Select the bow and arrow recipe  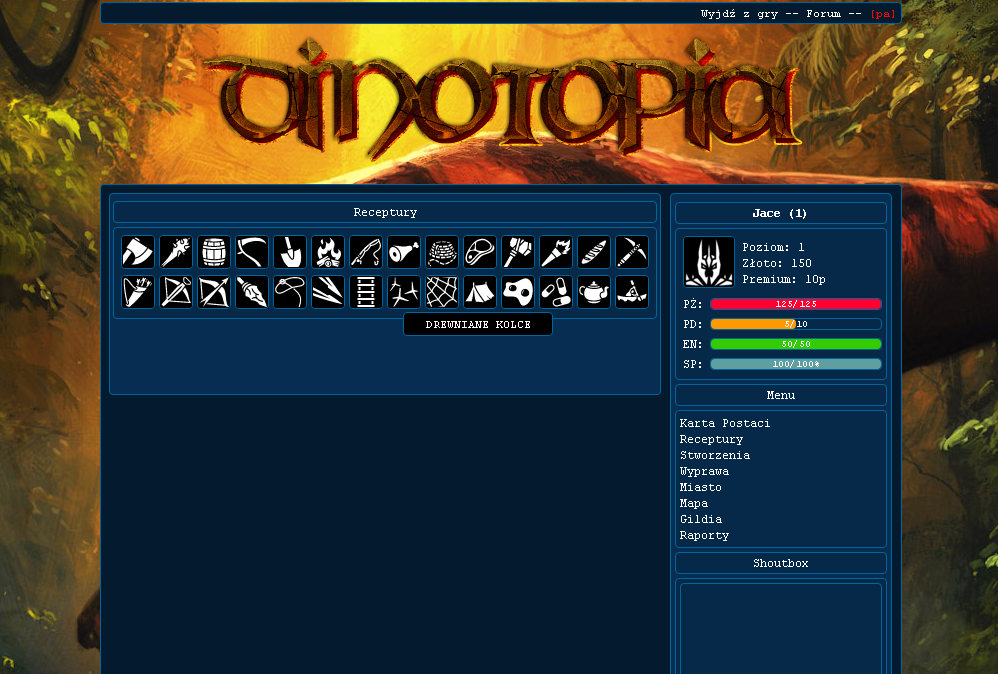(x=214, y=291)
